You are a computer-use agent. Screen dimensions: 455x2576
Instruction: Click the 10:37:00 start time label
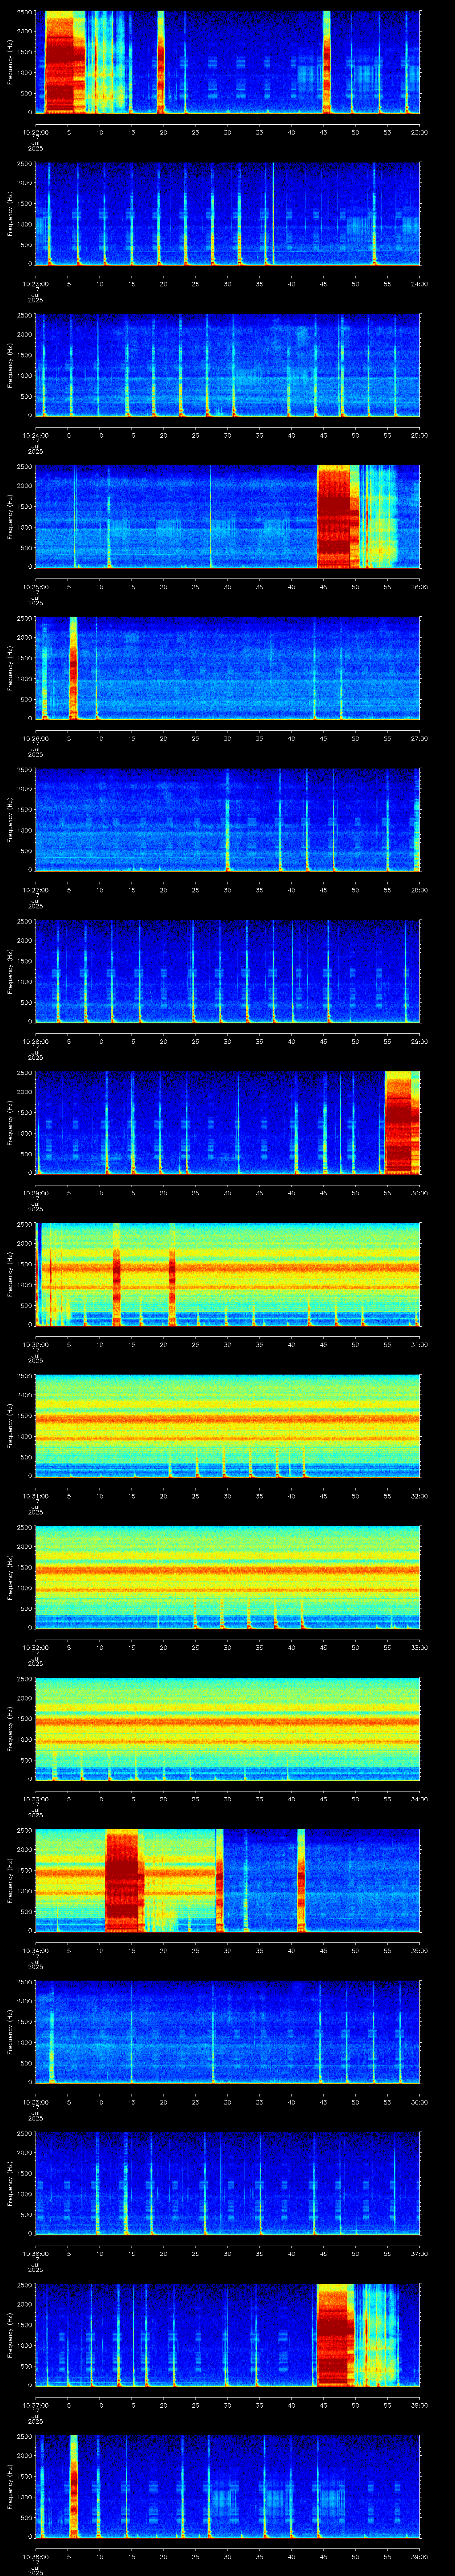point(35,2405)
